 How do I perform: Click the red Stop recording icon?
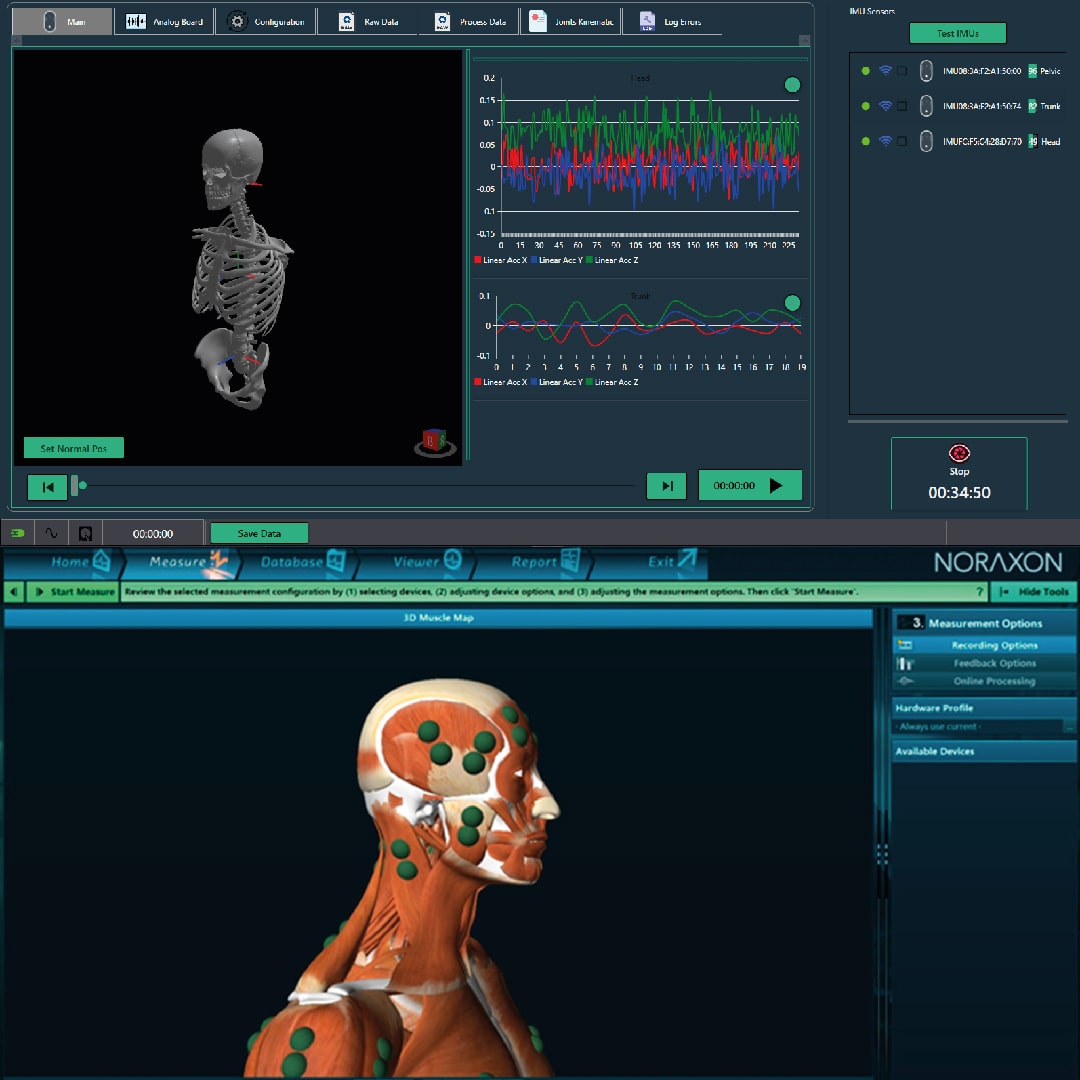tap(959, 453)
